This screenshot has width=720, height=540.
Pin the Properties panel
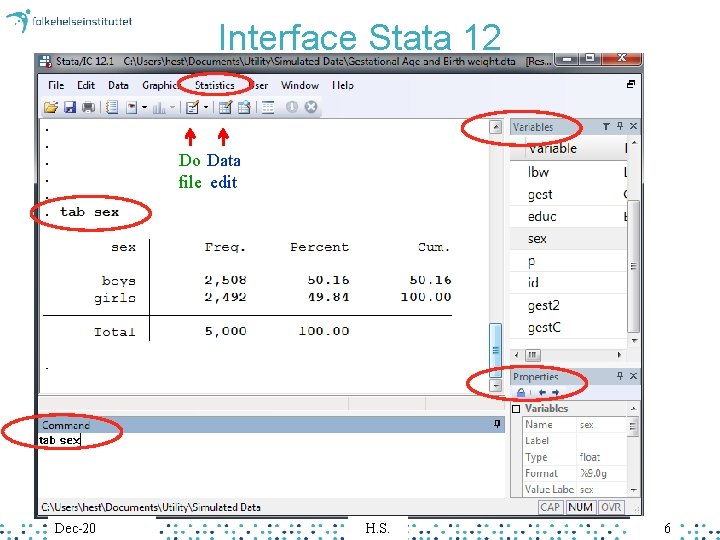(x=620, y=376)
